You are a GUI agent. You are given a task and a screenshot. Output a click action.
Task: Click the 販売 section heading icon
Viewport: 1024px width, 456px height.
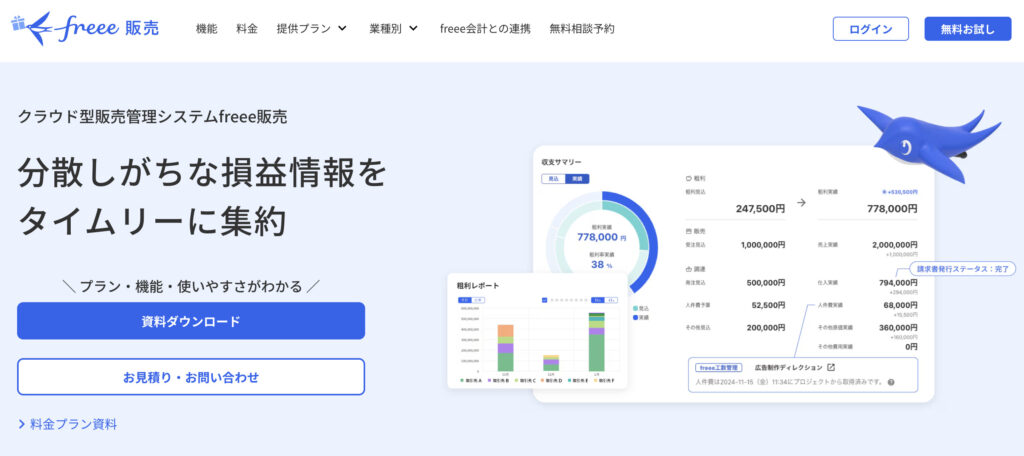(688, 231)
